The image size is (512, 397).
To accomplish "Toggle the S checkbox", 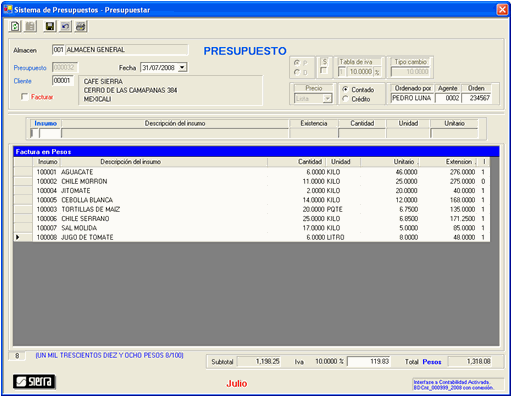I will tap(323, 70).
